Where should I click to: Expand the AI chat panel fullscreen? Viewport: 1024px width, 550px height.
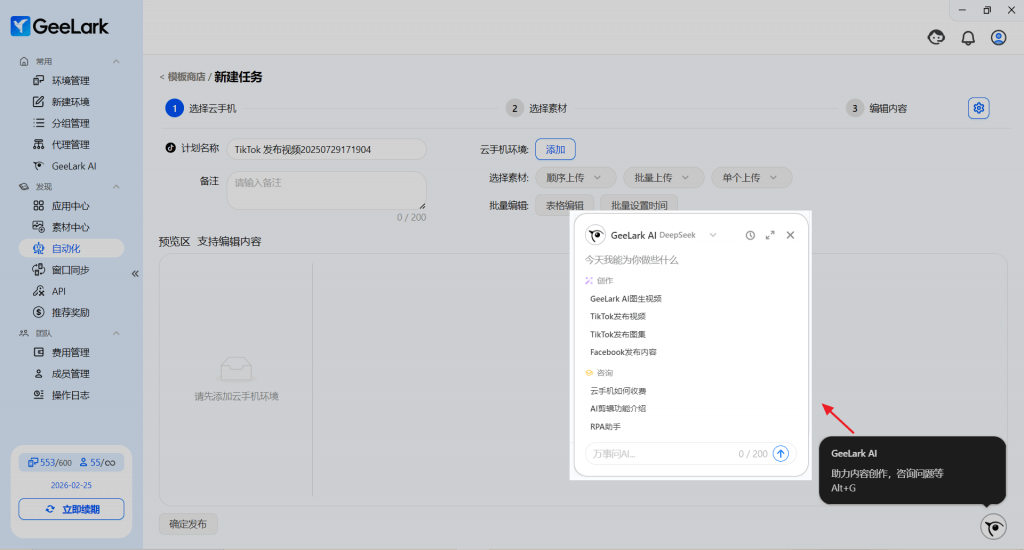(x=770, y=235)
